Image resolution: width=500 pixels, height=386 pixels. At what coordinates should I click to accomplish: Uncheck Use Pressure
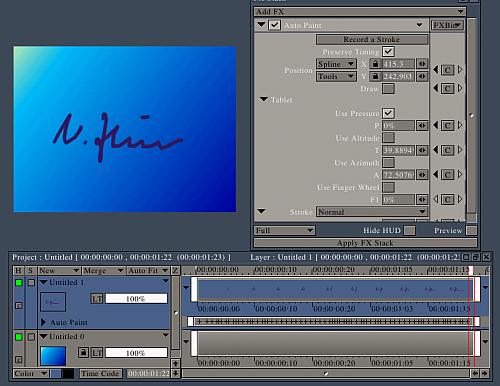coord(388,113)
